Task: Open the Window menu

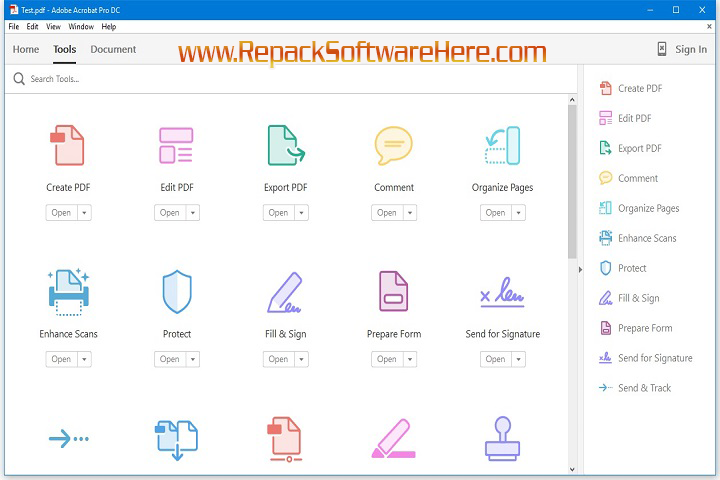Action: (81, 27)
